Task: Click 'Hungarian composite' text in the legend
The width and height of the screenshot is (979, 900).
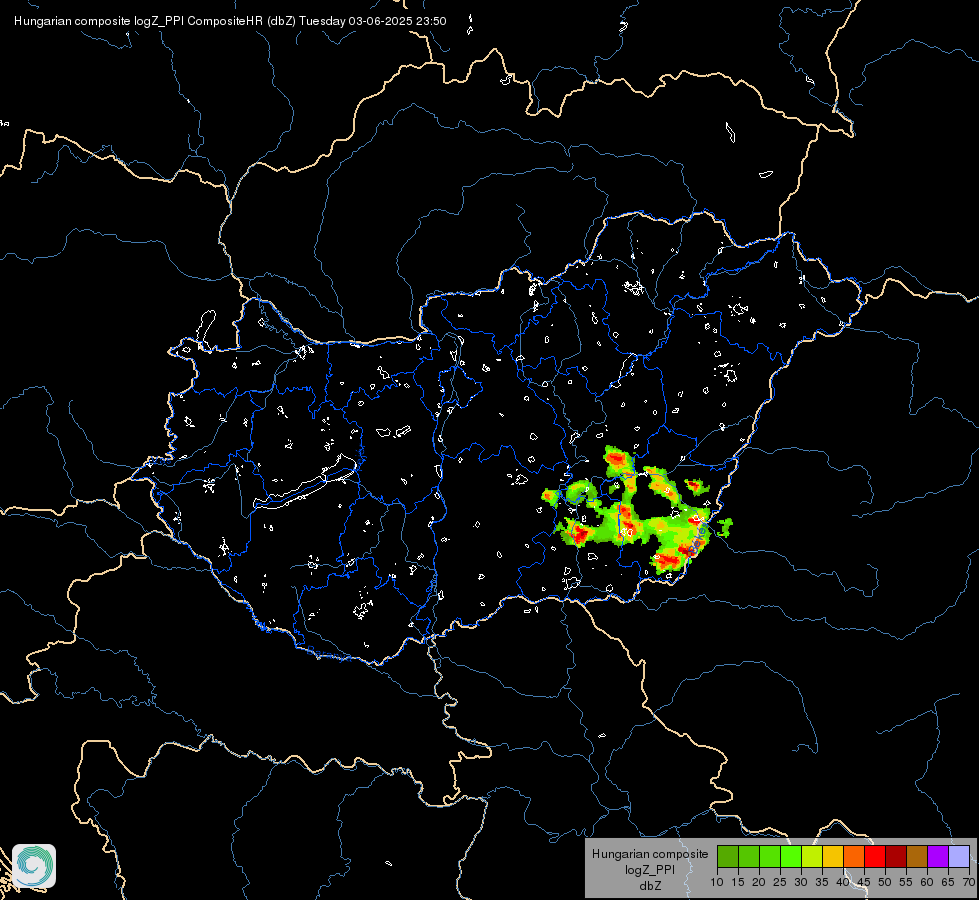Action: click(x=650, y=854)
